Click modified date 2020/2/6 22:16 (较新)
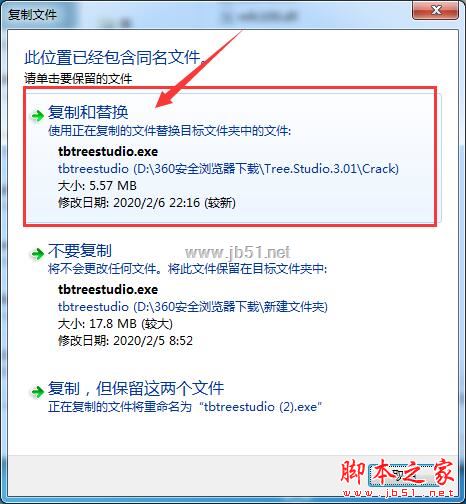 147,203
